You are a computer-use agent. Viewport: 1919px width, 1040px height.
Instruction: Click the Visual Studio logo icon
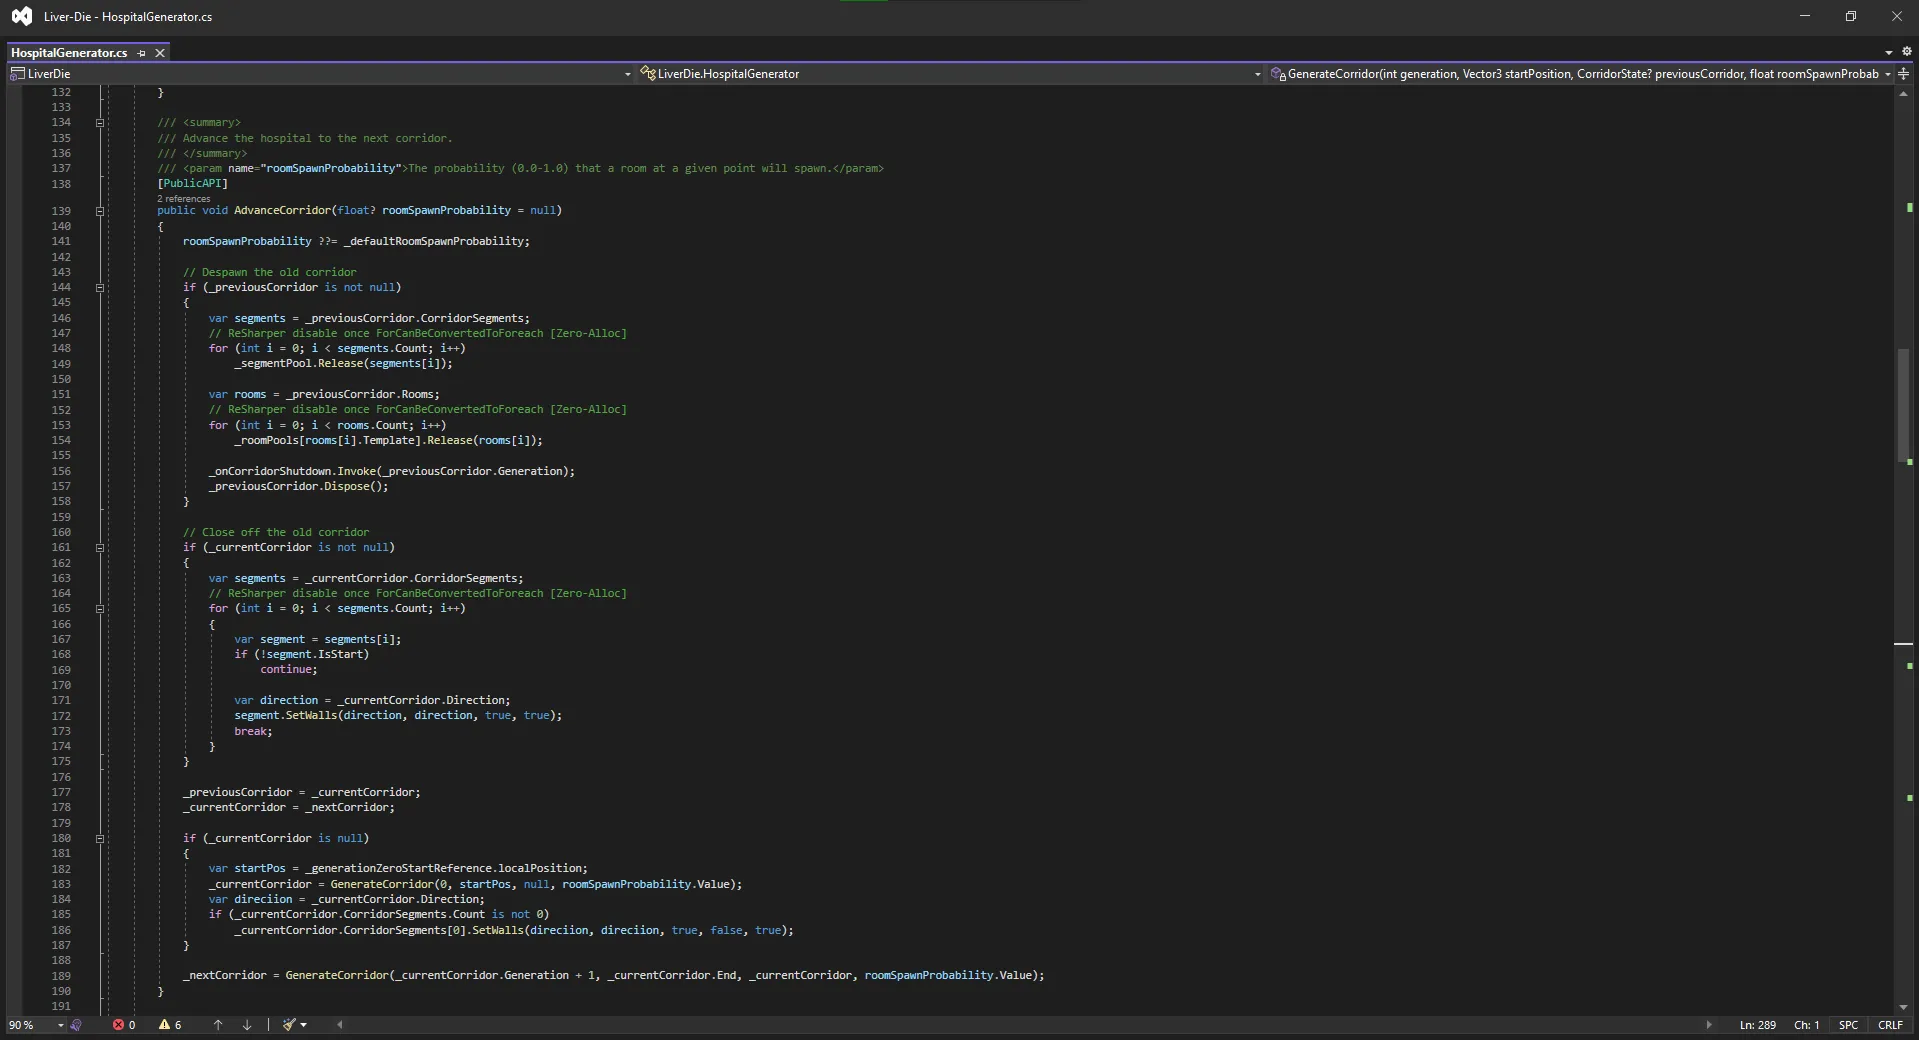21,16
